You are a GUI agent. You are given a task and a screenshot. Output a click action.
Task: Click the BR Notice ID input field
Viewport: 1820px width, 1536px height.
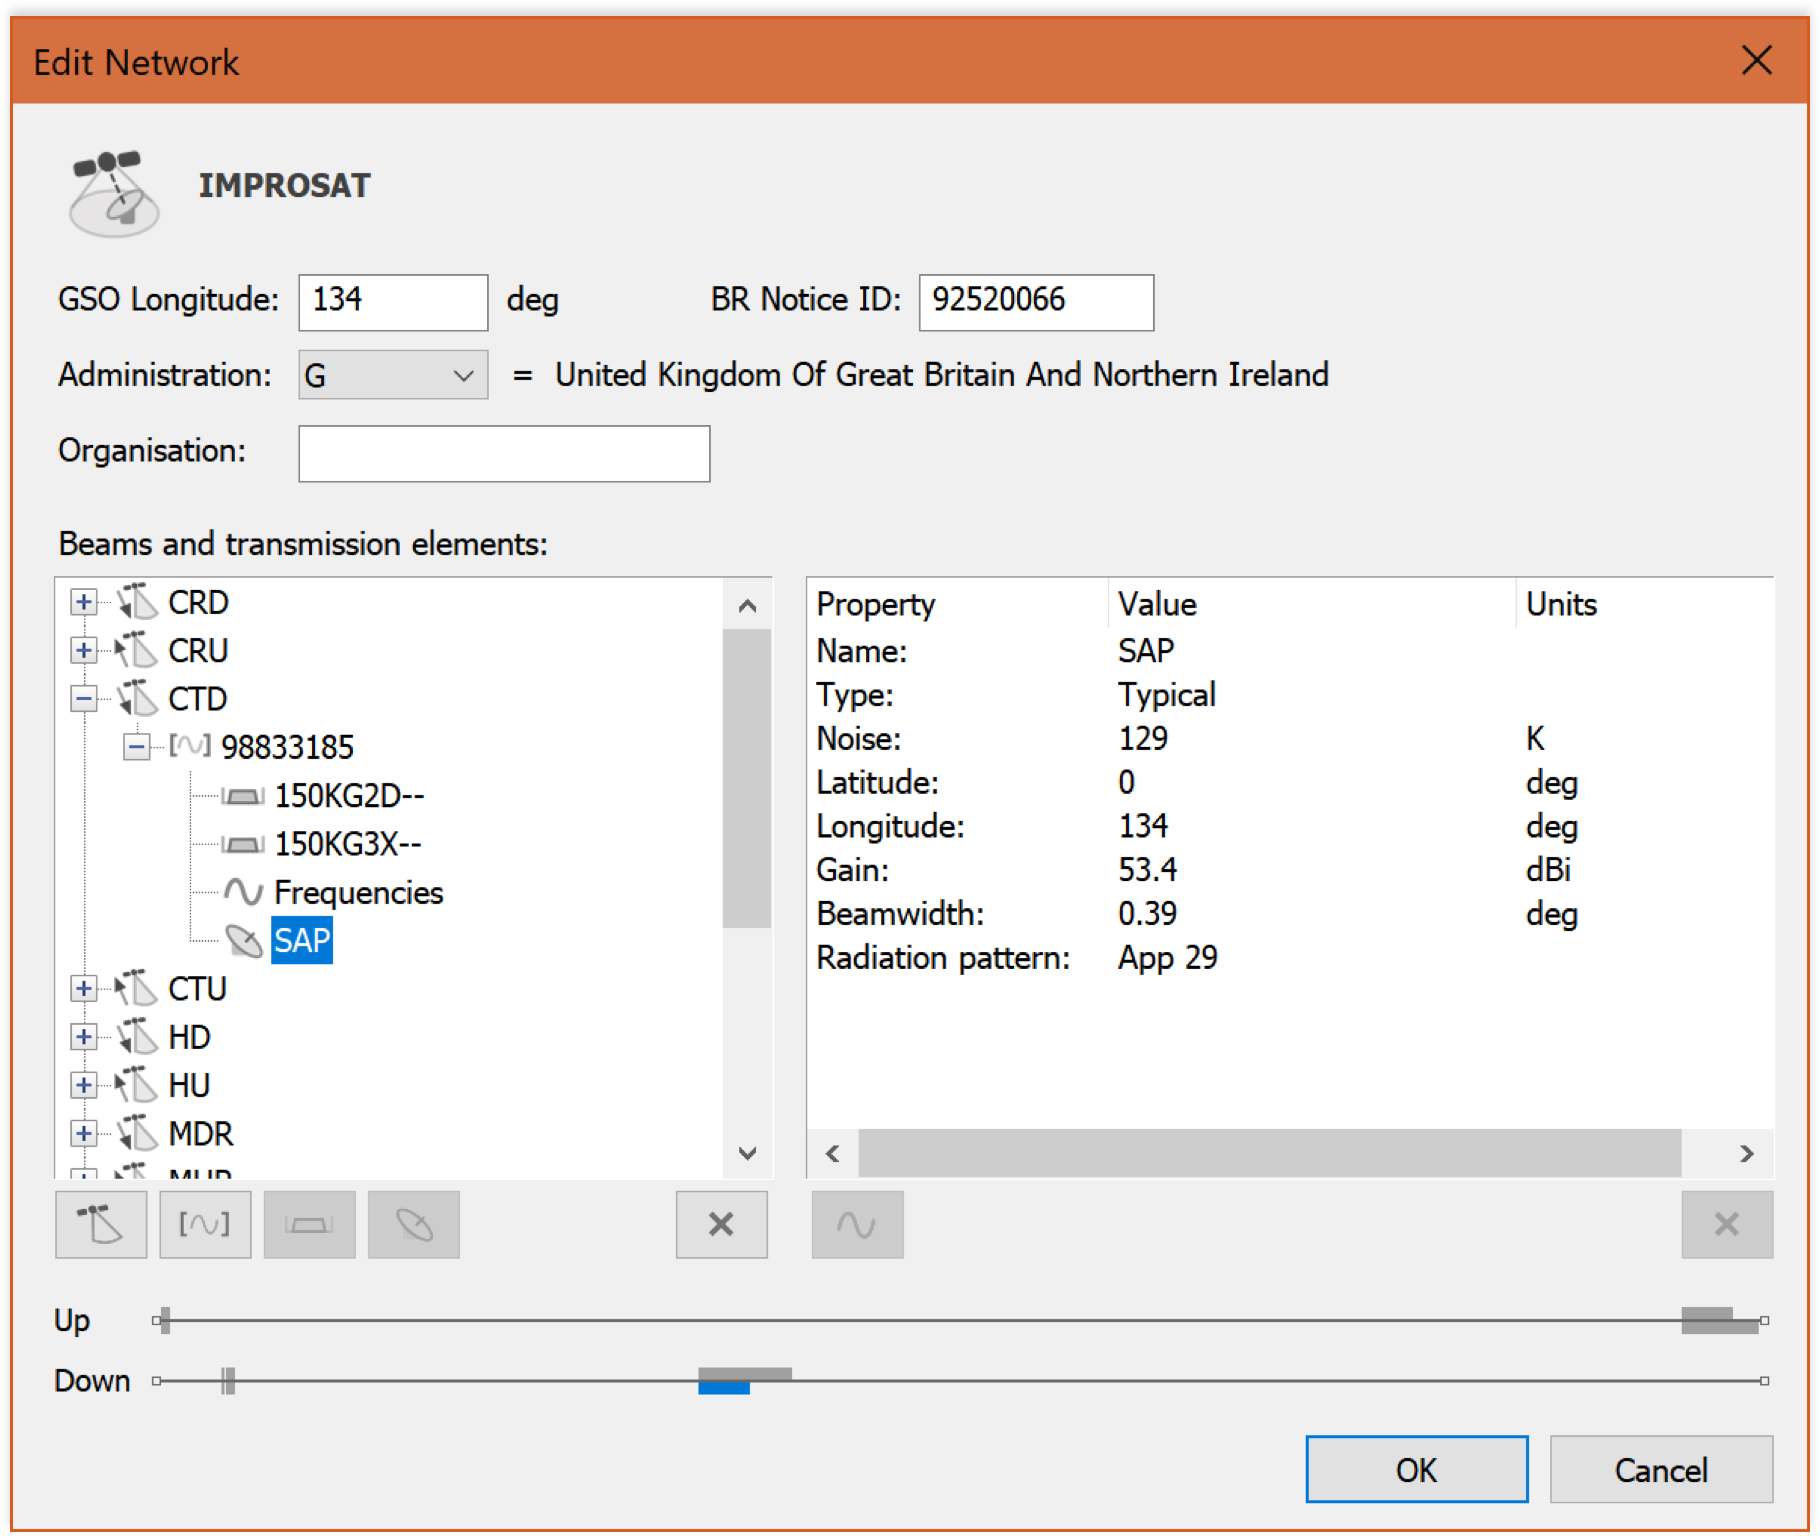click(x=1036, y=301)
